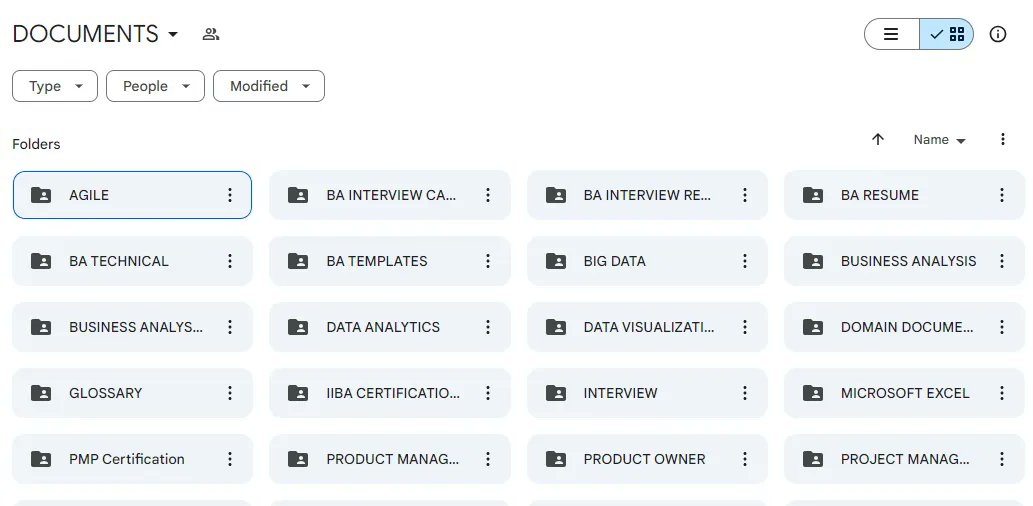Image resolution: width=1033 pixels, height=506 pixels.
Task: Select the BA INTERVIEW RE... folder
Action: pos(648,195)
